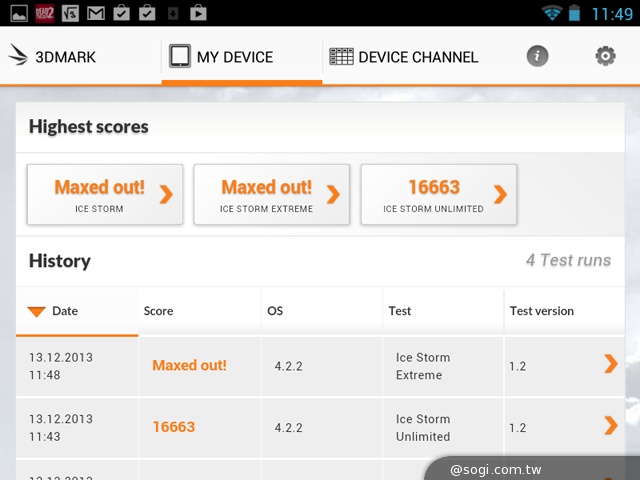The height and width of the screenshot is (480, 640).
Task: Switch to the Device Channel tab
Action: pyautogui.click(x=405, y=57)
